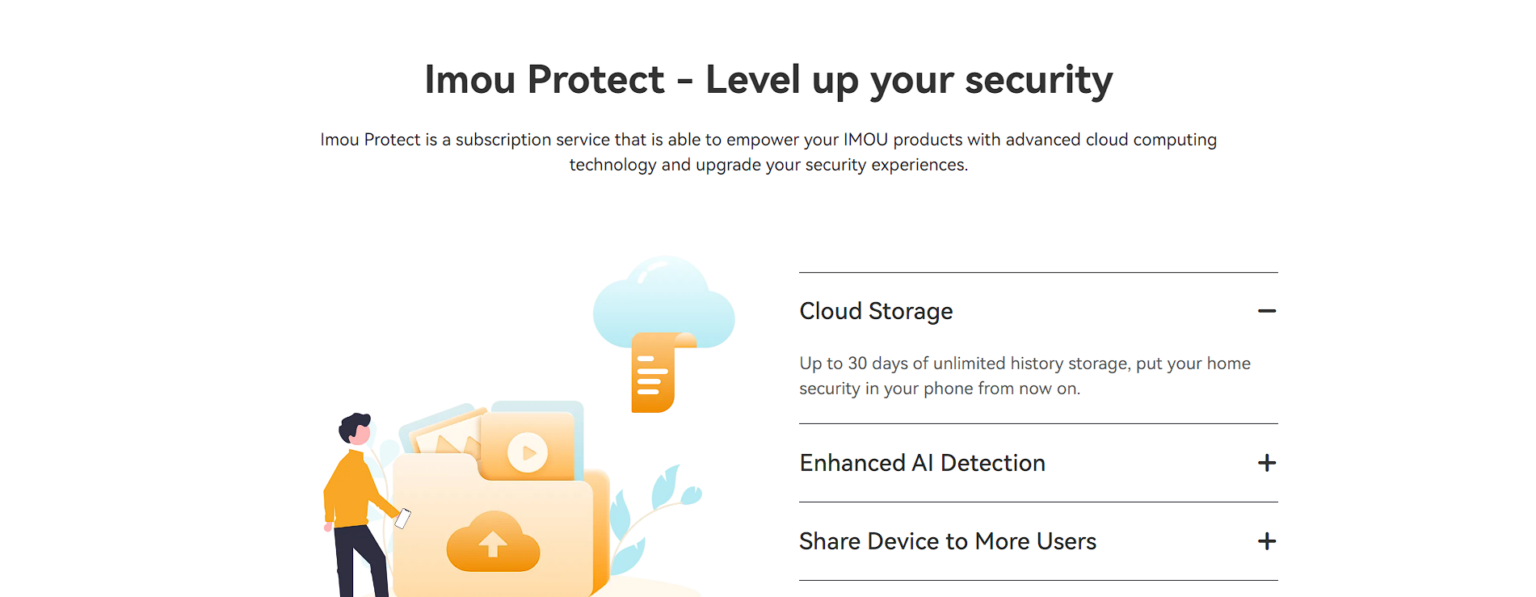Click the Cloud Storage section title
Viewport: 1536px width, 597px height.
coord(875,311)
